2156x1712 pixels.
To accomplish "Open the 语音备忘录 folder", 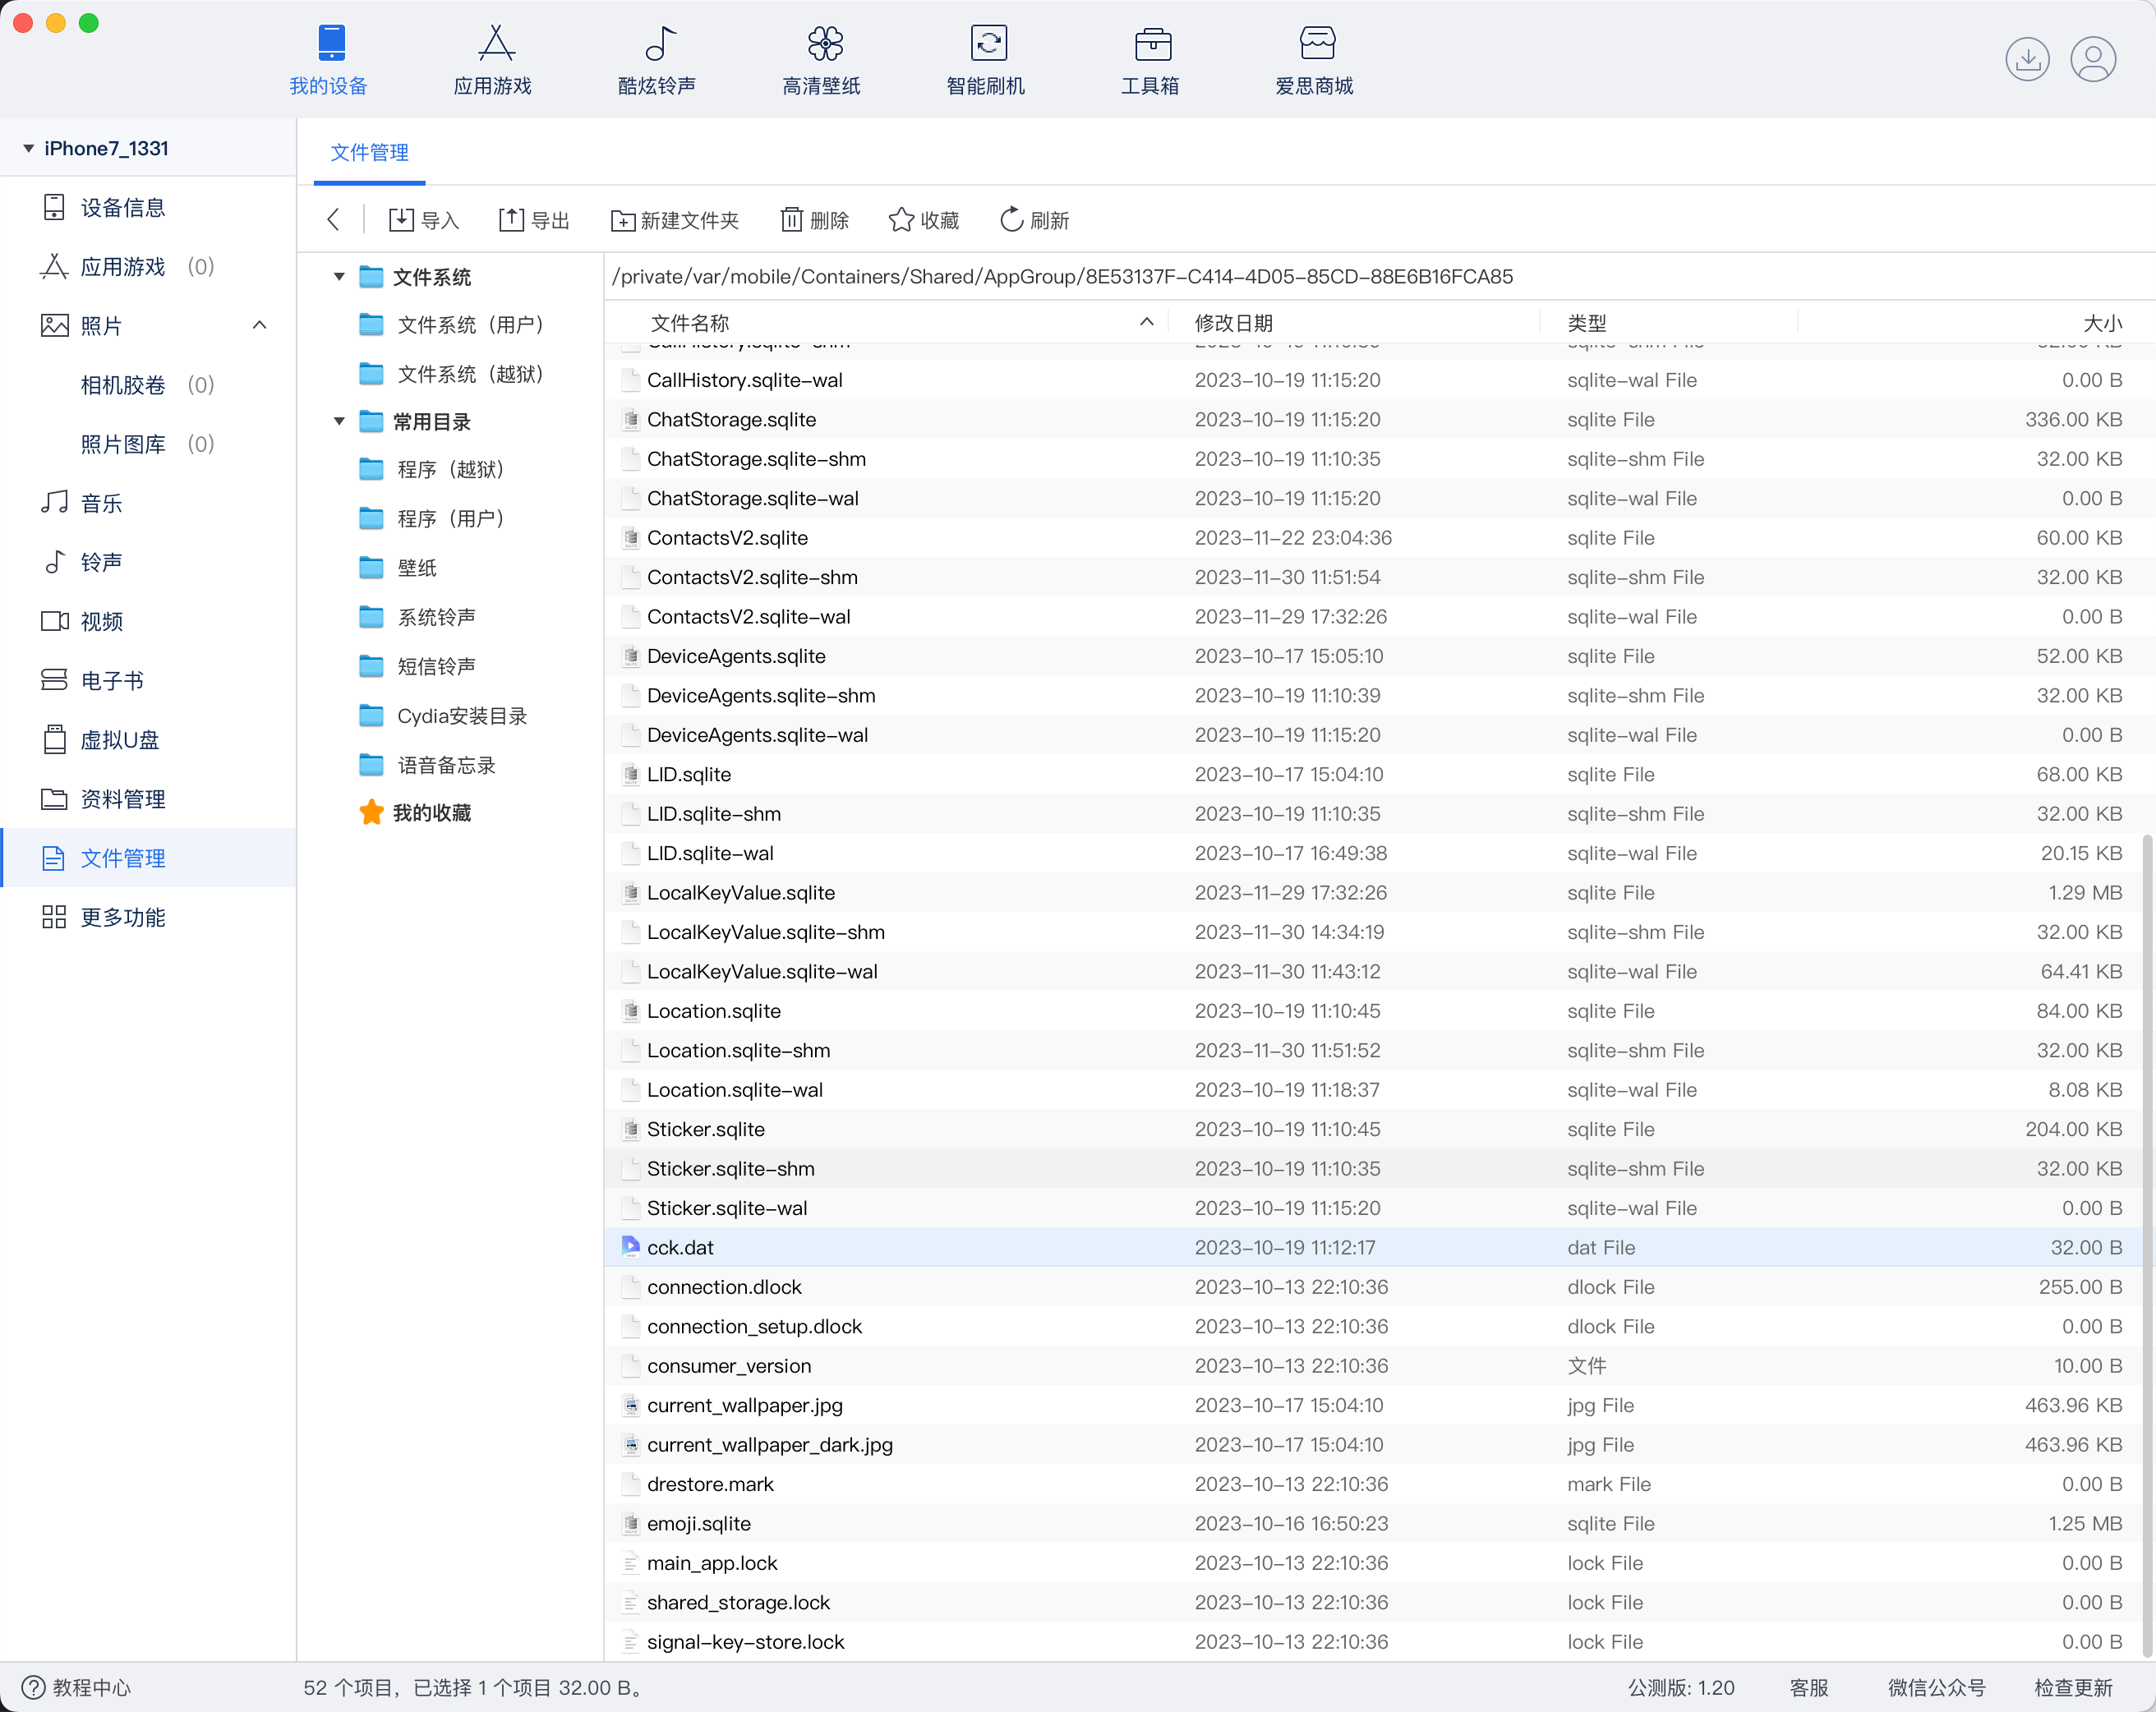I will point(428,765).
